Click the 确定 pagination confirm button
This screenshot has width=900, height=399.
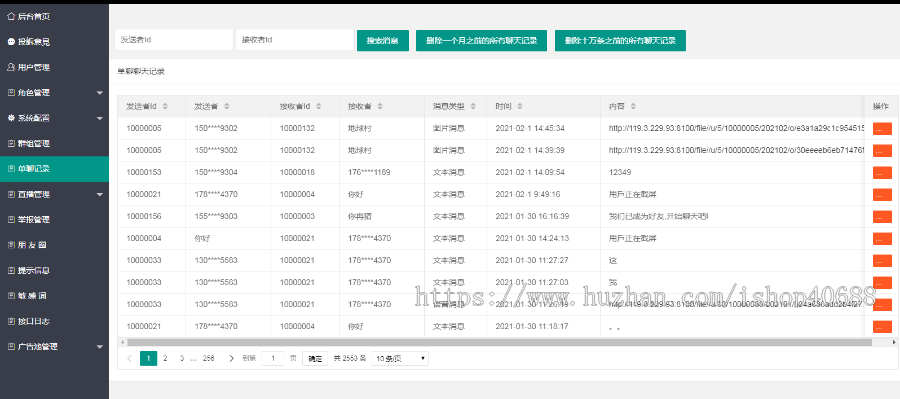pyautogui.click(x=315, y=358)
